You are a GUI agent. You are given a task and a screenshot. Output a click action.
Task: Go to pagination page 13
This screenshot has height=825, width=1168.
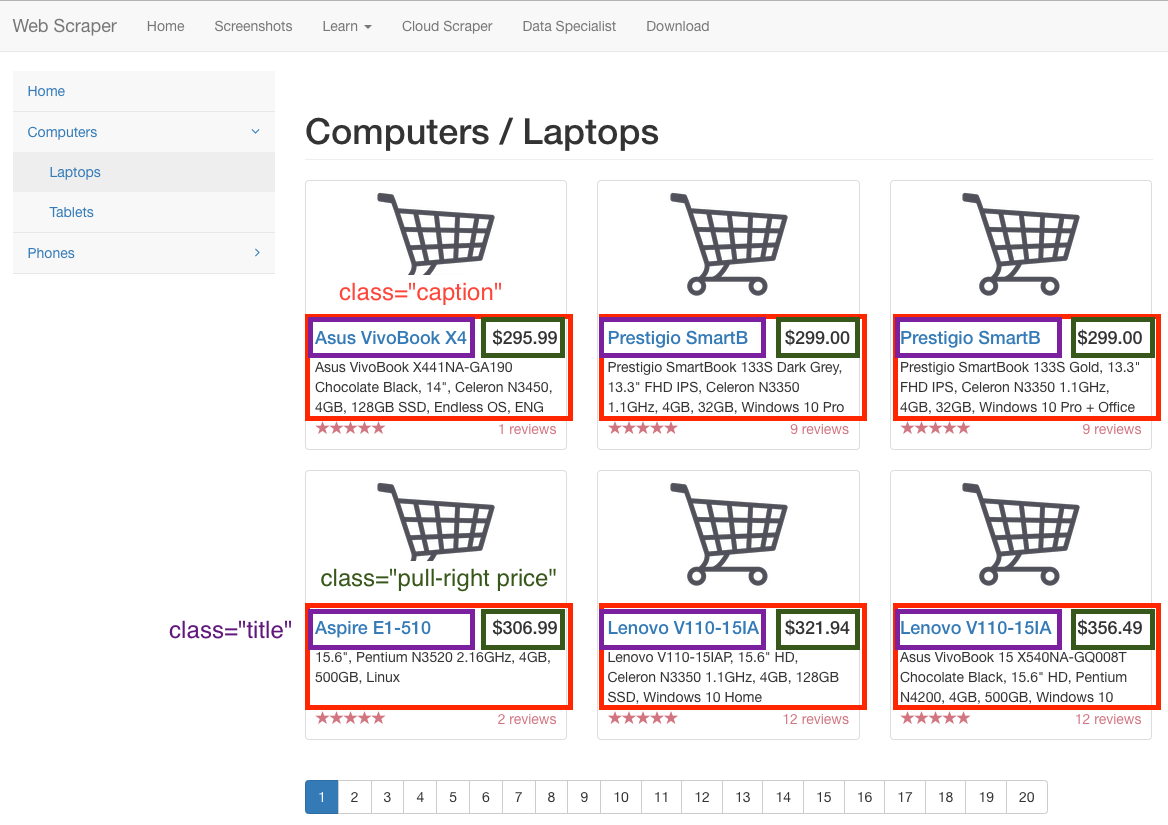click(x=743, y=797)
